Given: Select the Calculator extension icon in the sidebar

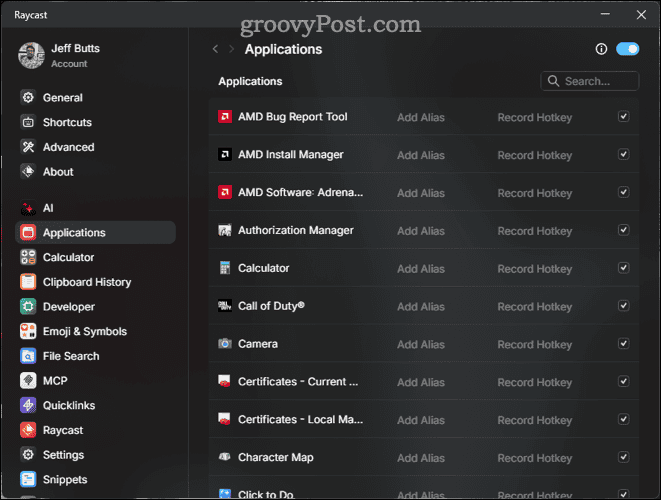Looking at the screenshot, I should tap(28, 257).
